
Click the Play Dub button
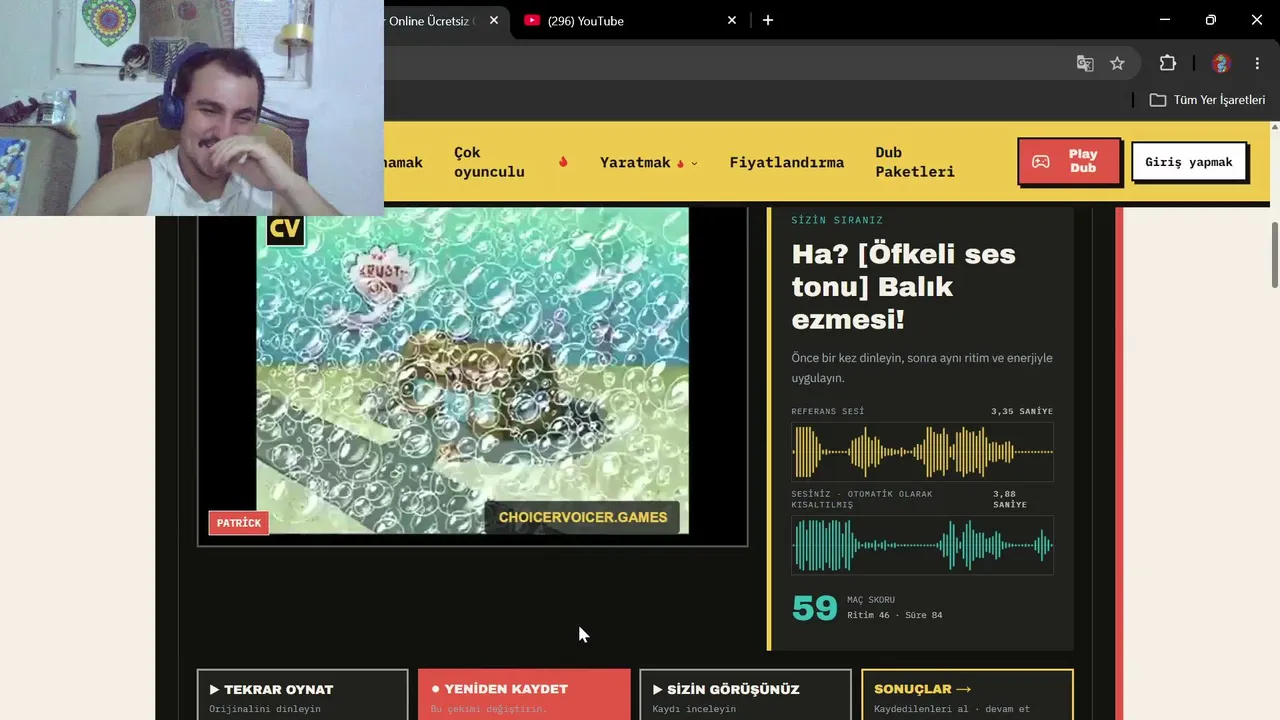tap(1069, 161)
